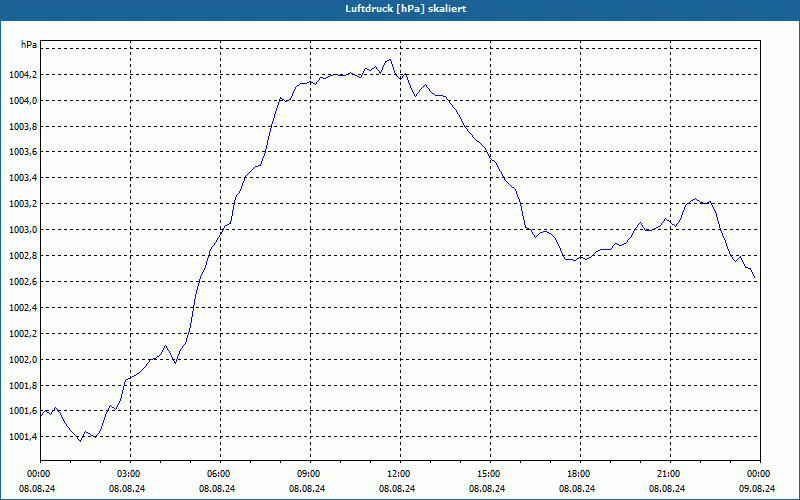The image size is (800, 500).
Task: Click the "06:00" time label
Action: [x=217, y=474]
